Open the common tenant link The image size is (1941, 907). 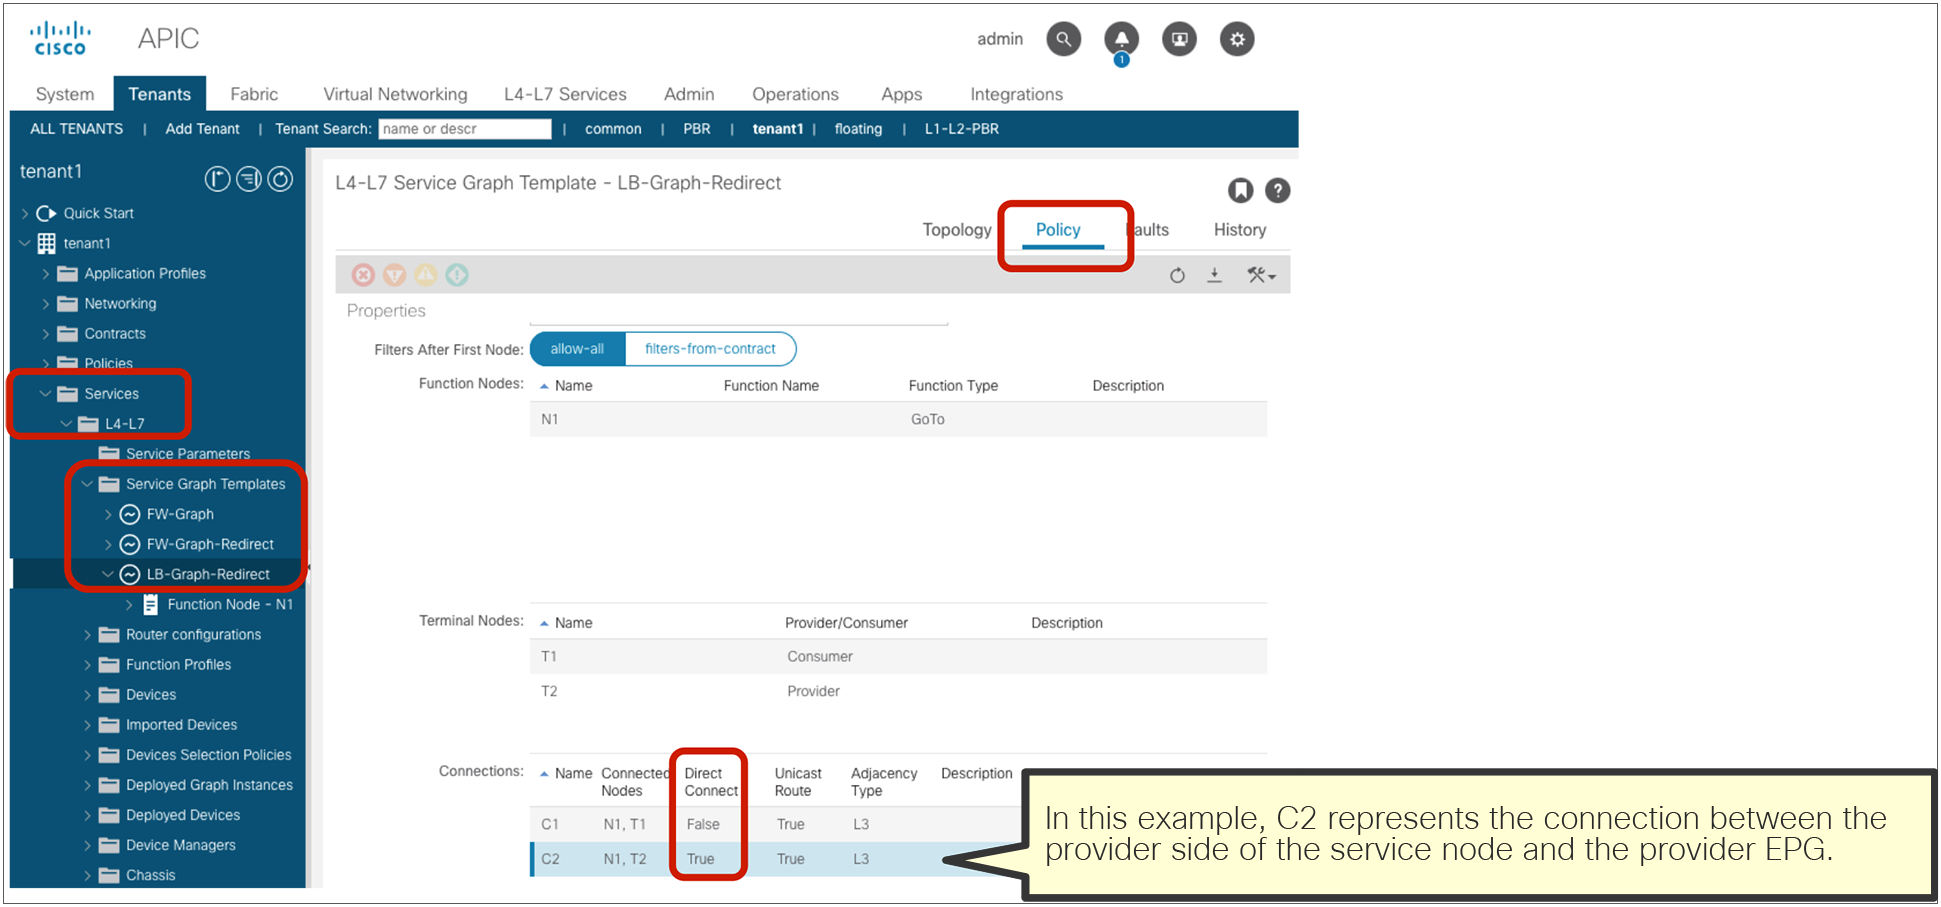[x=613, y=129]
